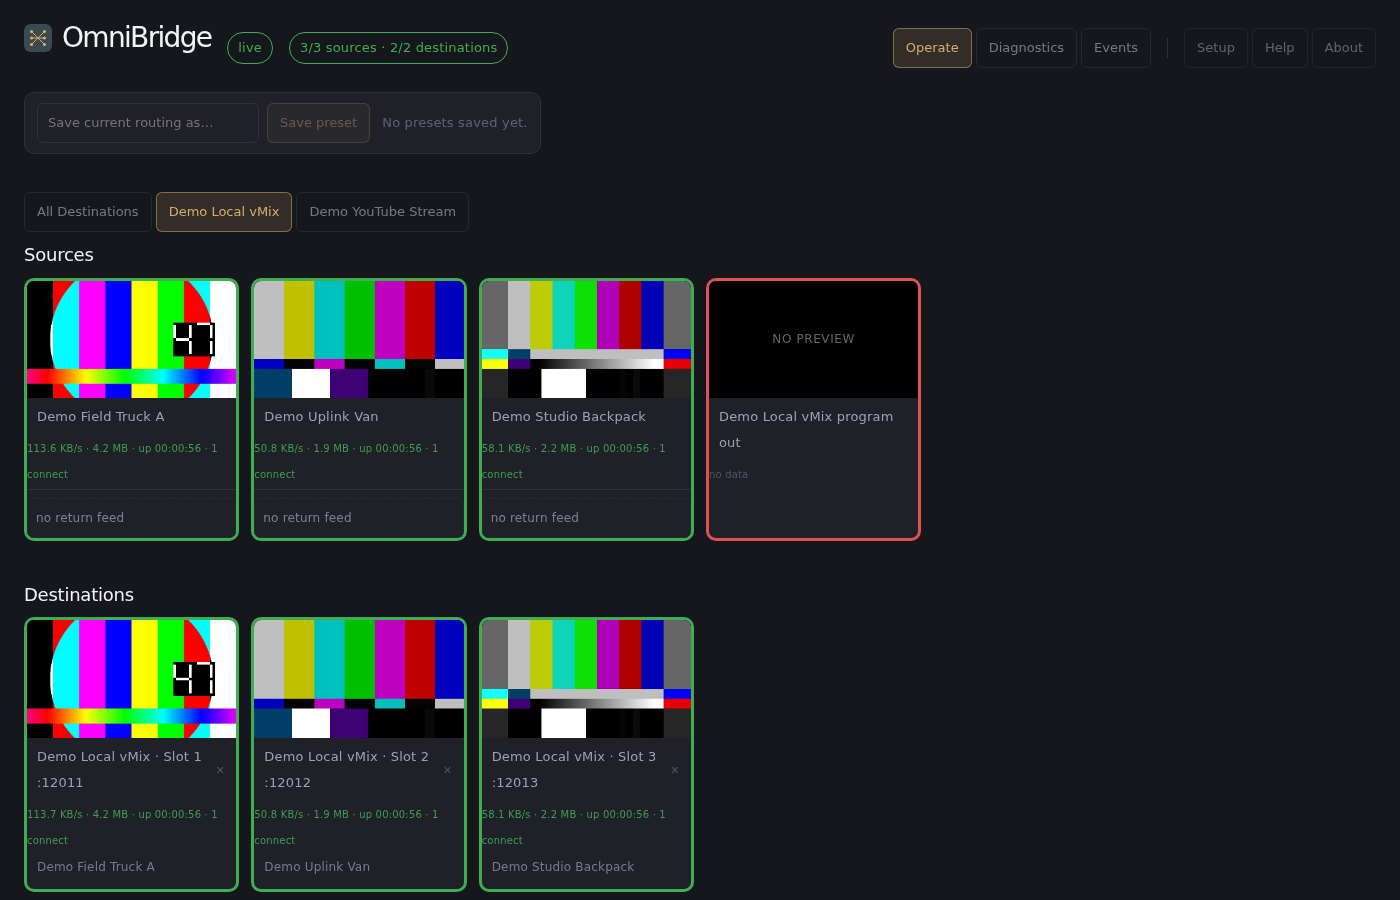Click the Demo Uplink Van source name
This screenshot has height=900, width=1400.
(321, 417)
